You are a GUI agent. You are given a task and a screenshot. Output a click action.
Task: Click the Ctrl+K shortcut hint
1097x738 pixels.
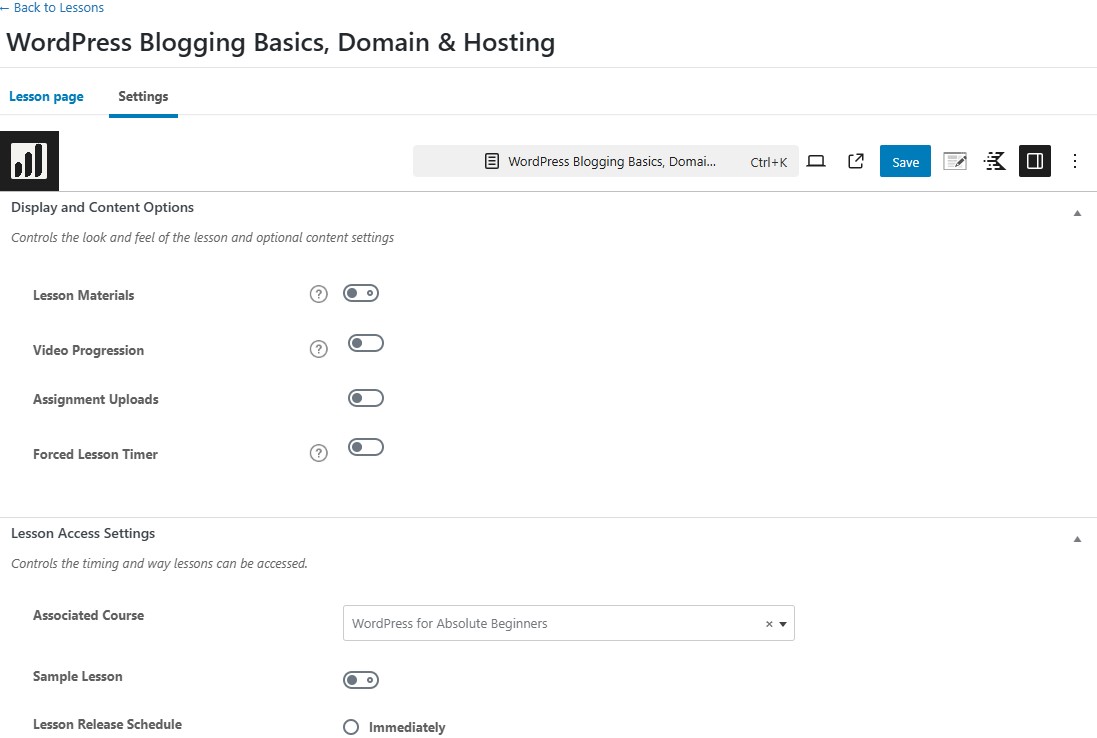tap(768, 162)
